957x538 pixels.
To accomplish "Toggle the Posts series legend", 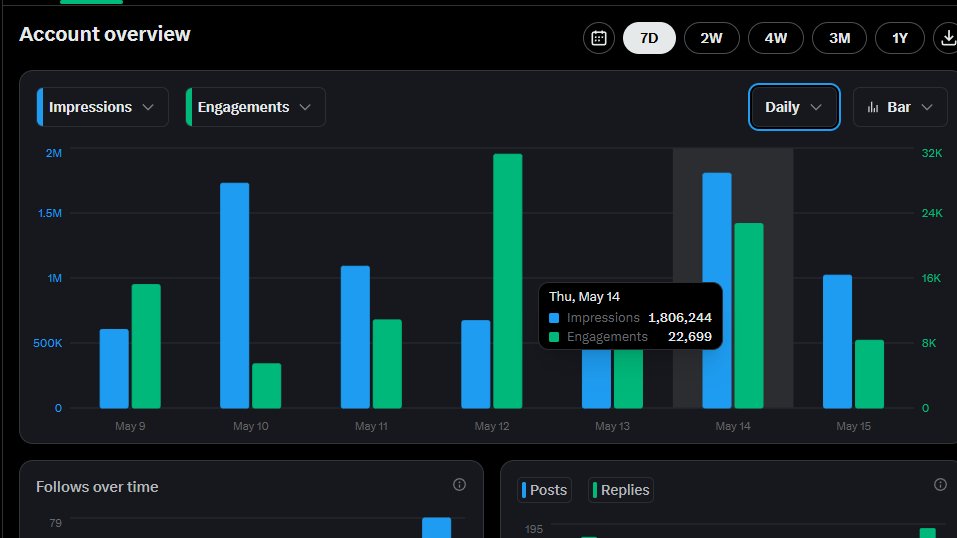I will coord(544,490).
